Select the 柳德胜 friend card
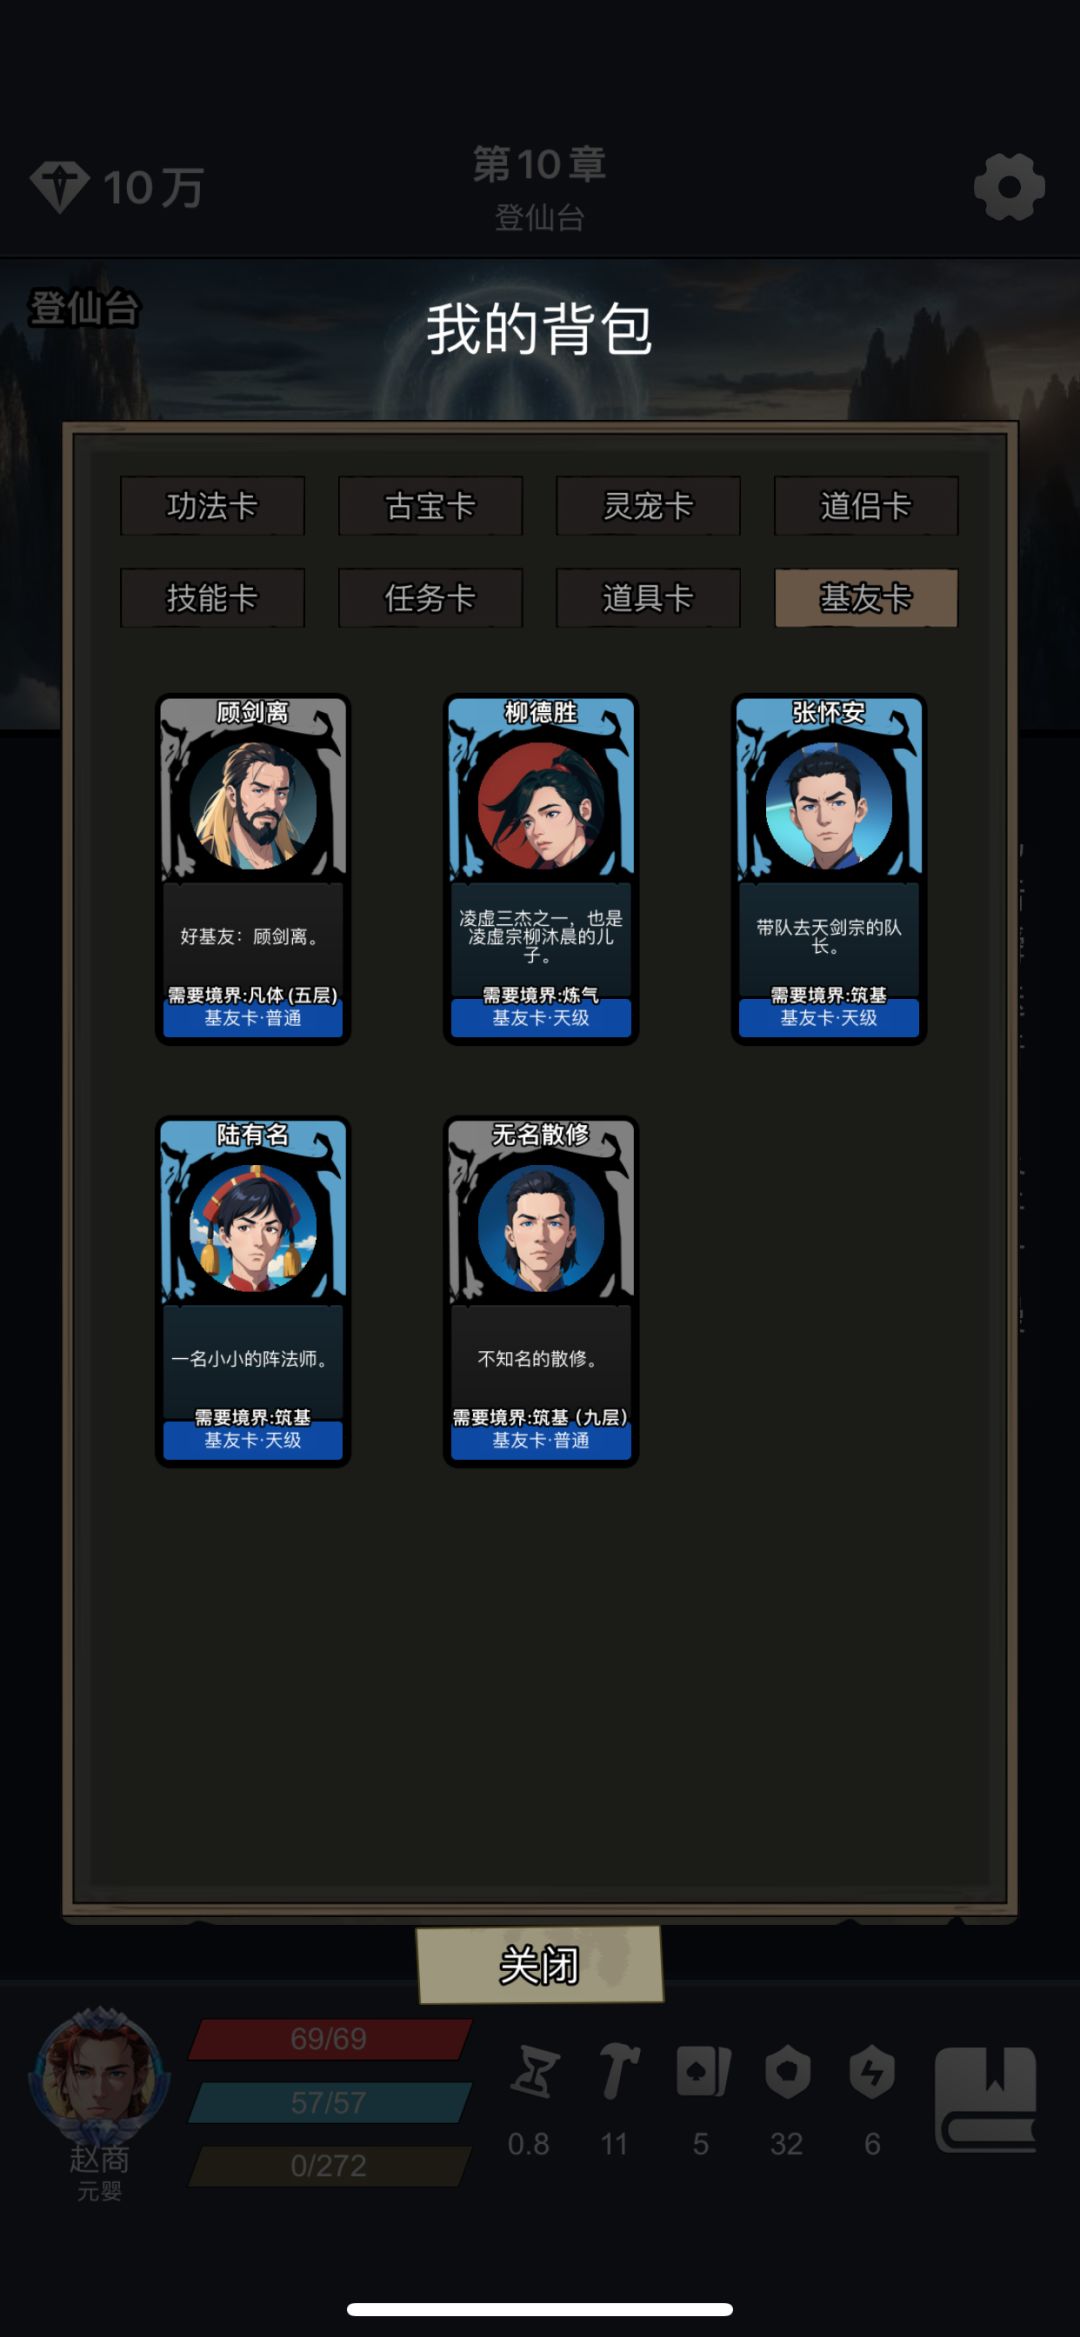Screen dimensions: 1080x2337 [x=541, y=869]
